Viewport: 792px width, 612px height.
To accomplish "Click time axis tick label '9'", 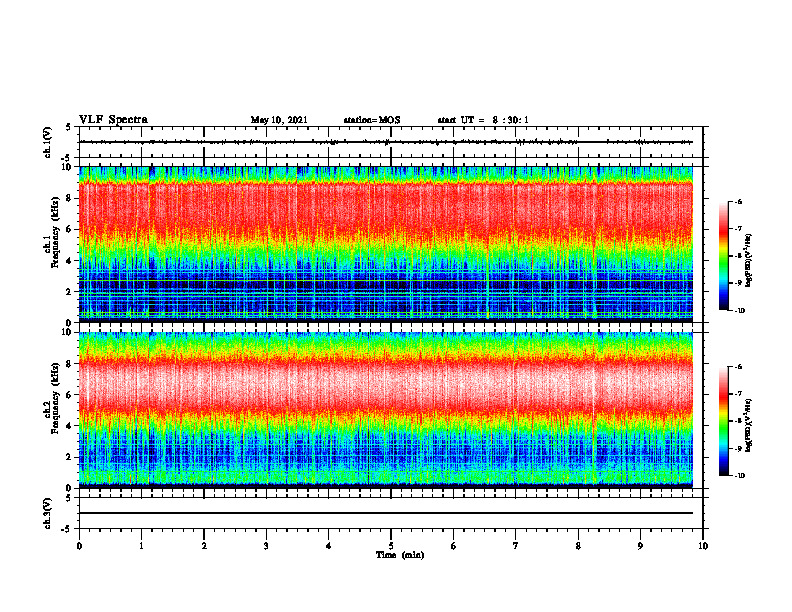I will (x=640, y=546).
